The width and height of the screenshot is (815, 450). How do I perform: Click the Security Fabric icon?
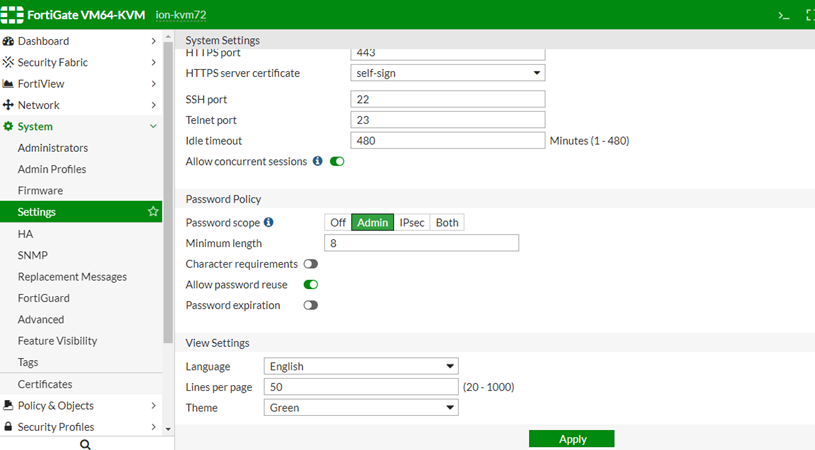point(8,62)
